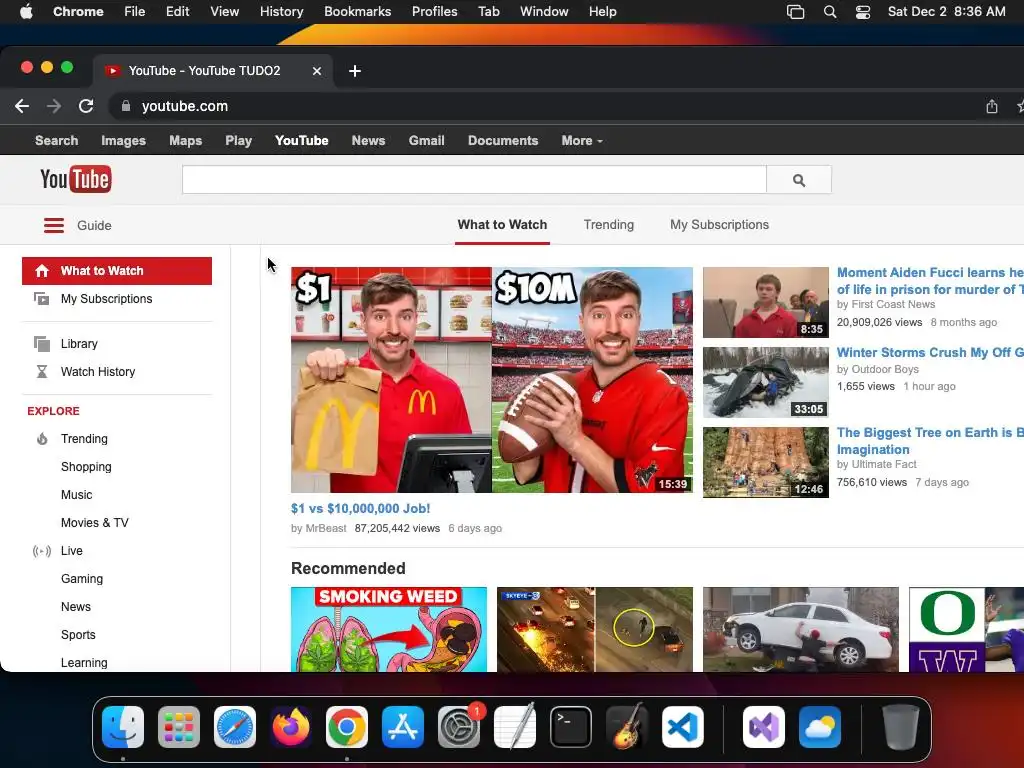Open the View menu
The width and height of the screenshot is (1024, 768).
[x=225, y=12]
